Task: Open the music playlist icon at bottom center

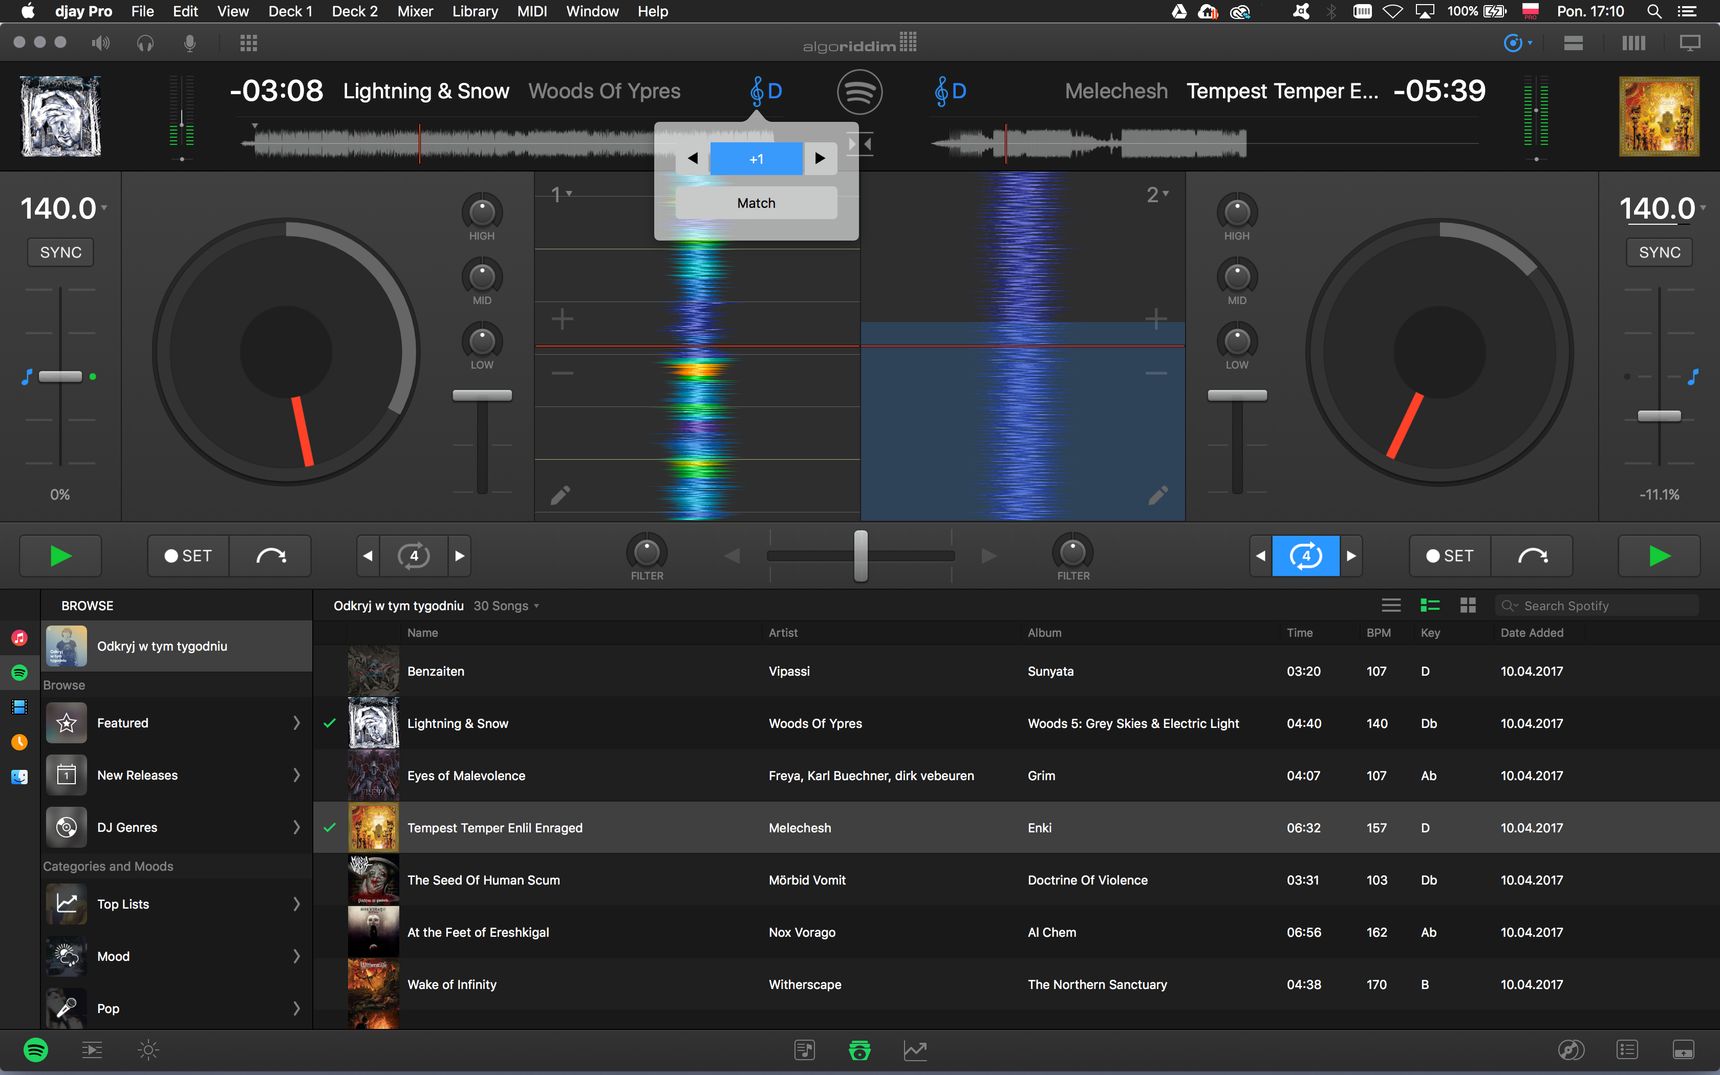Action: (x=805, y=1050)
